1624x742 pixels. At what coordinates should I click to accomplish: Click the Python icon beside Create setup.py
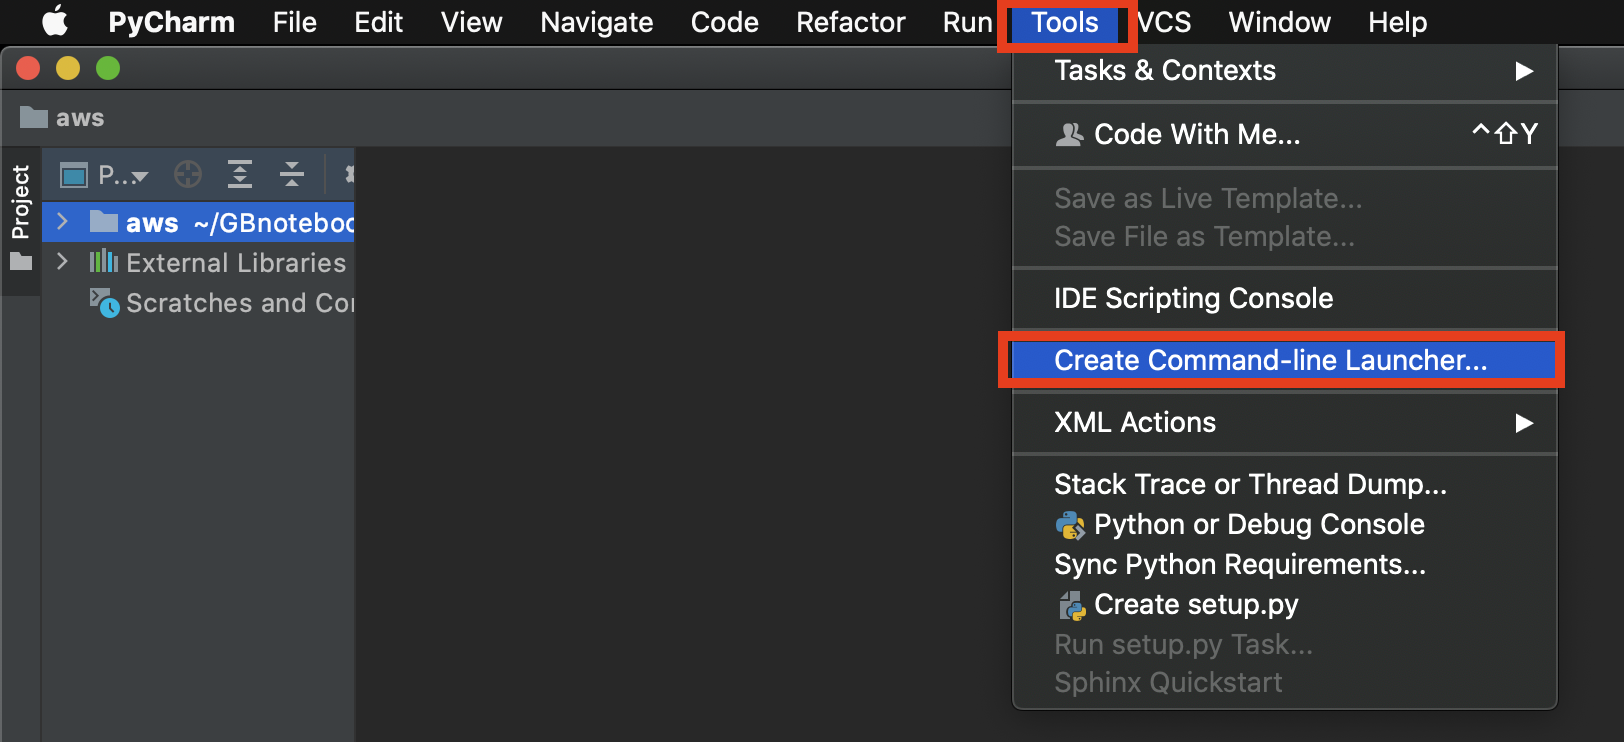pos(1072,605)
